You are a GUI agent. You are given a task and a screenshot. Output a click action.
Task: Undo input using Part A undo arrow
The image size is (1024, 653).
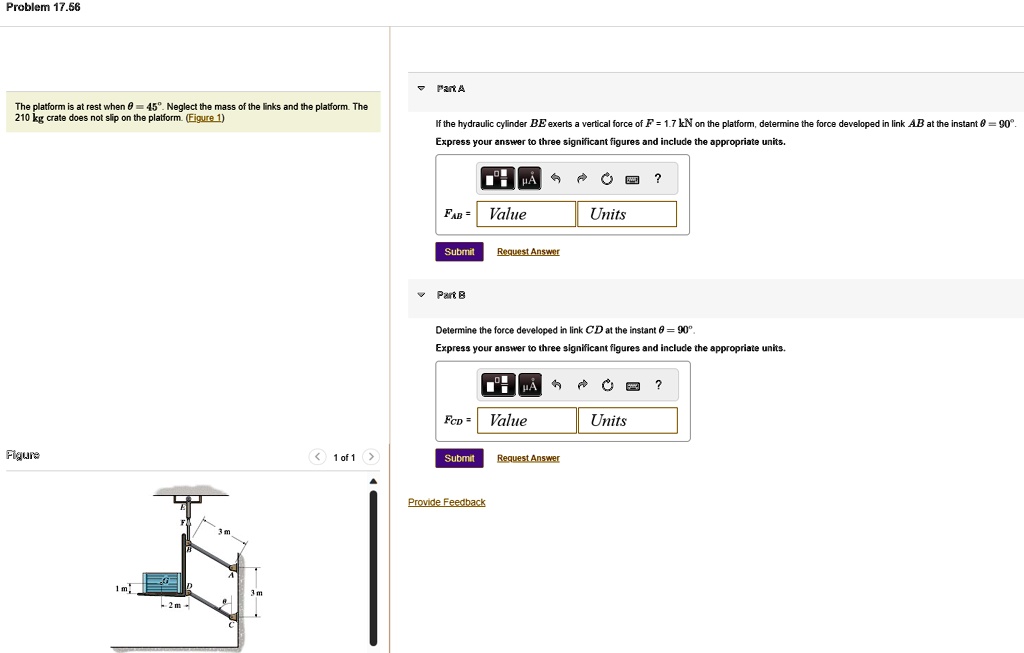(557, 178)
